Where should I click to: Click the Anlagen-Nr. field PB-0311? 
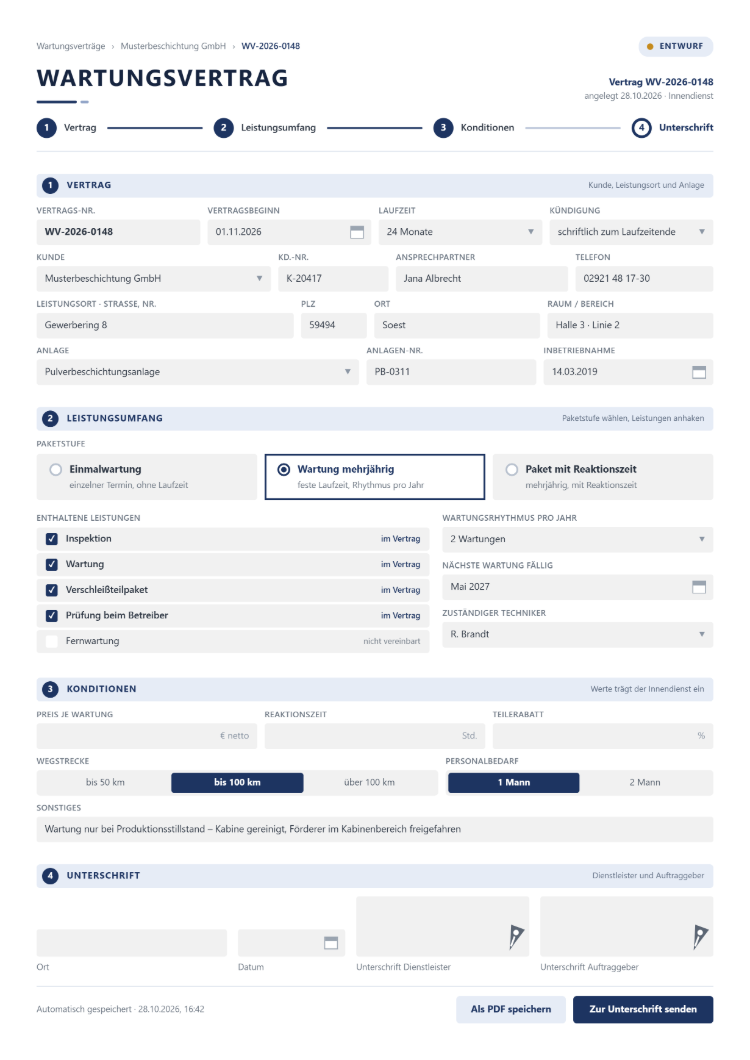(451, 372)
